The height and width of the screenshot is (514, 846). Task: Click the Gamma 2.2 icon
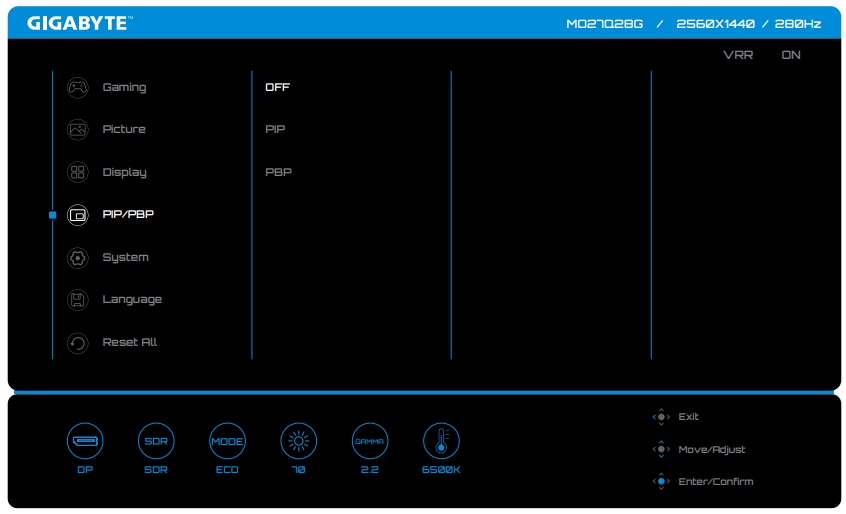coord(369,441)
